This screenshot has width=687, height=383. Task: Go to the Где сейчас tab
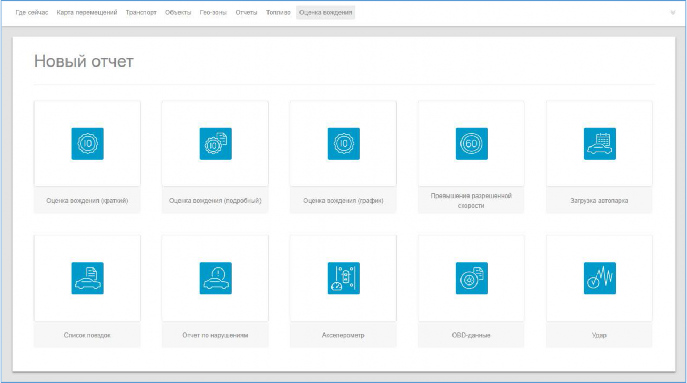pos(32,13)
